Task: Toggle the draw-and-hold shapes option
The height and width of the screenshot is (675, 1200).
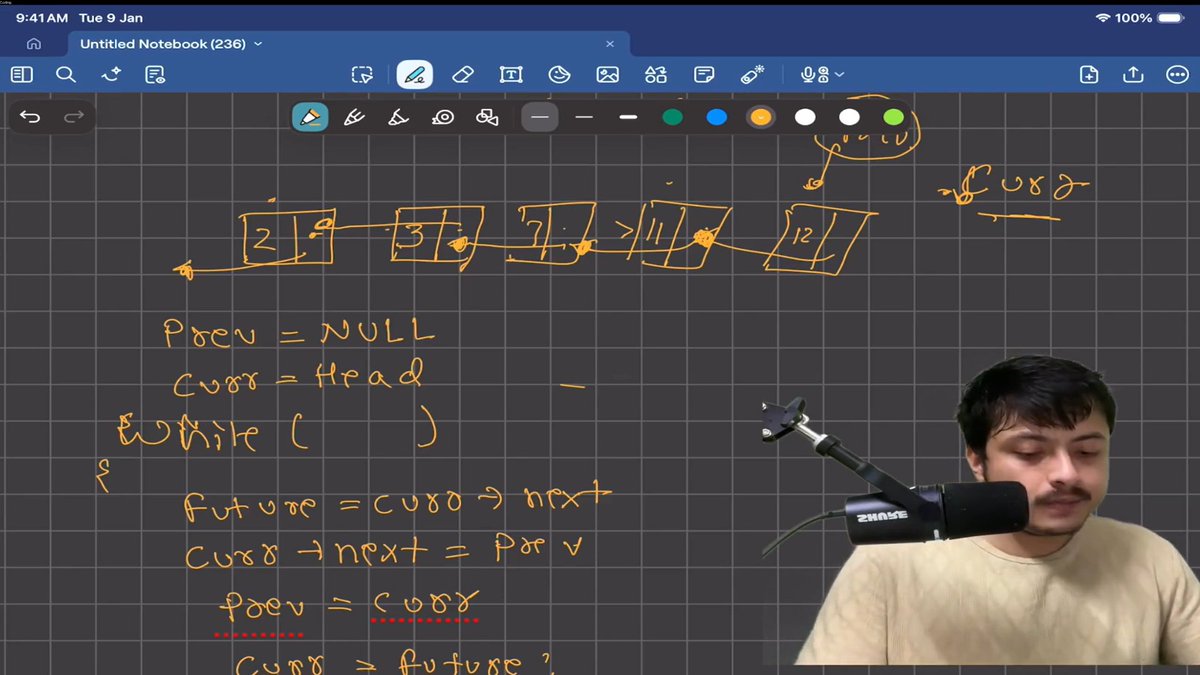Action: click(487, 117)
